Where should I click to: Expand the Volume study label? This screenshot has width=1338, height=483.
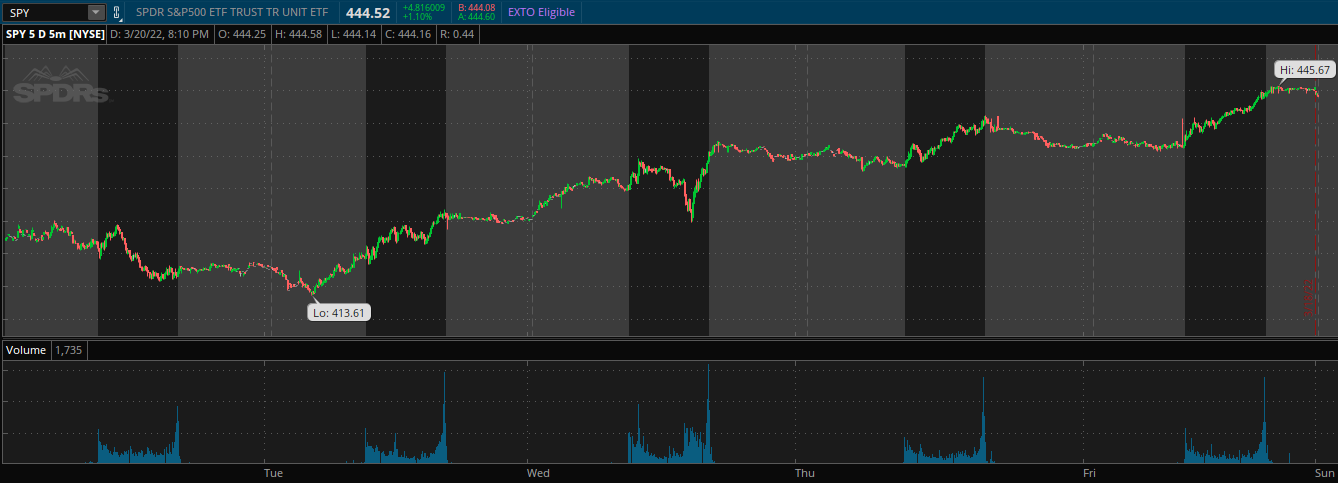tap(26, 350)
